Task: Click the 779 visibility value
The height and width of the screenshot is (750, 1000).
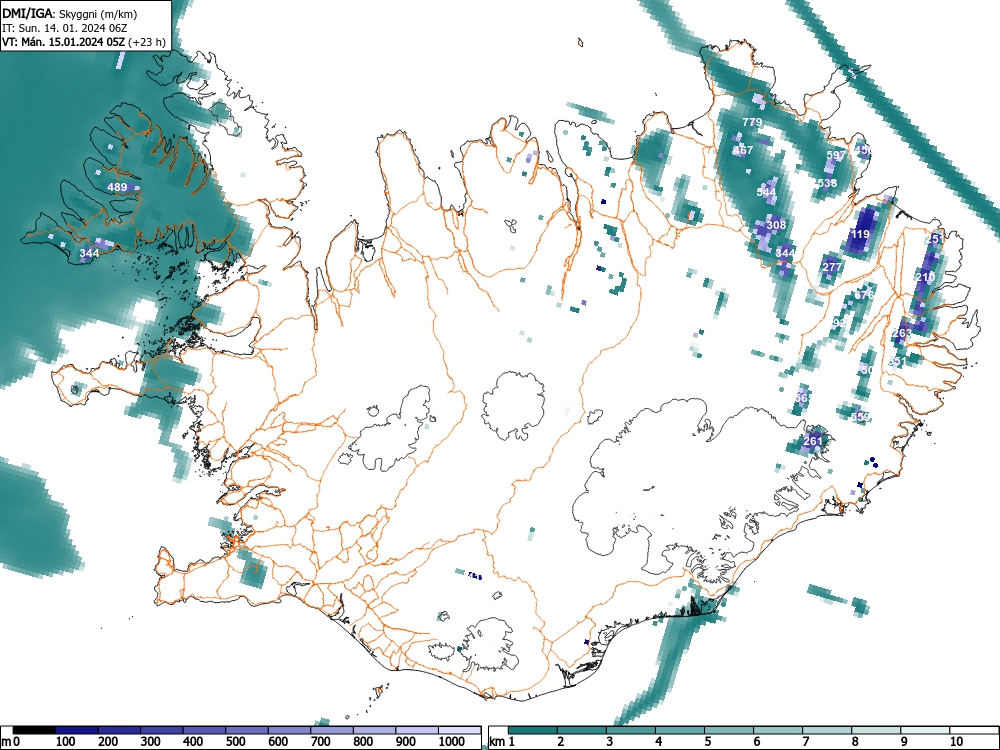Action: pos(752,122)
